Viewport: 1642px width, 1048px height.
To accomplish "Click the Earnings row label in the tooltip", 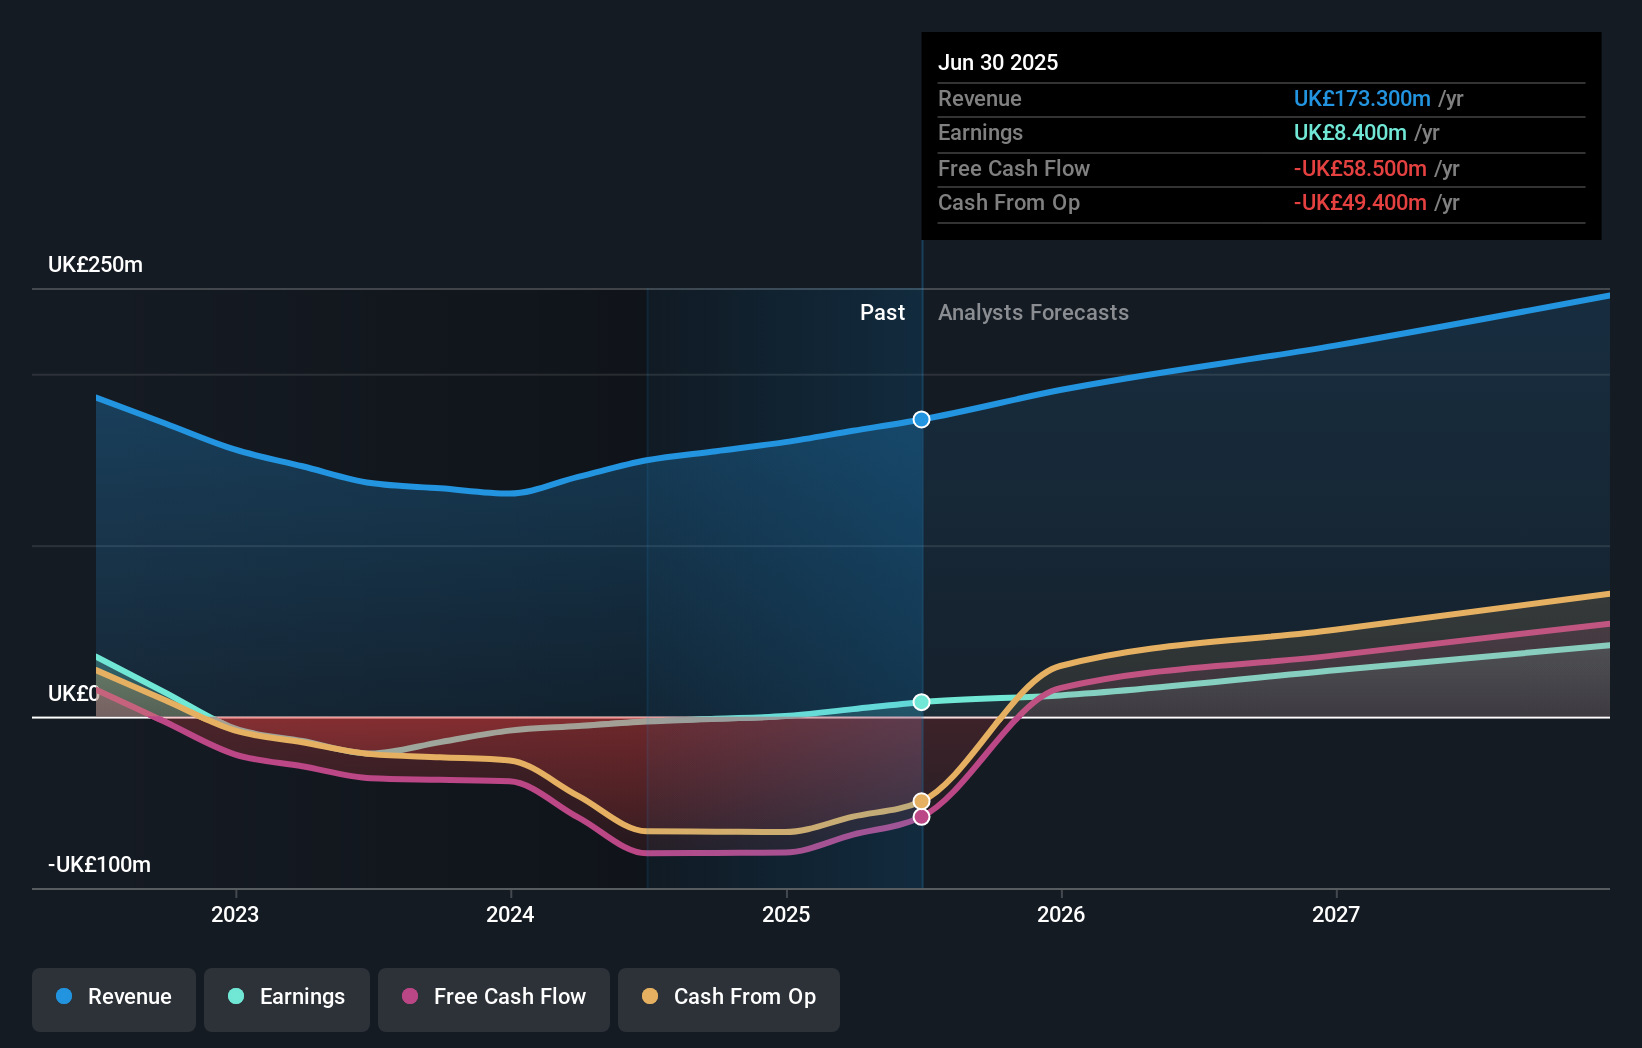I will (981, 133).
